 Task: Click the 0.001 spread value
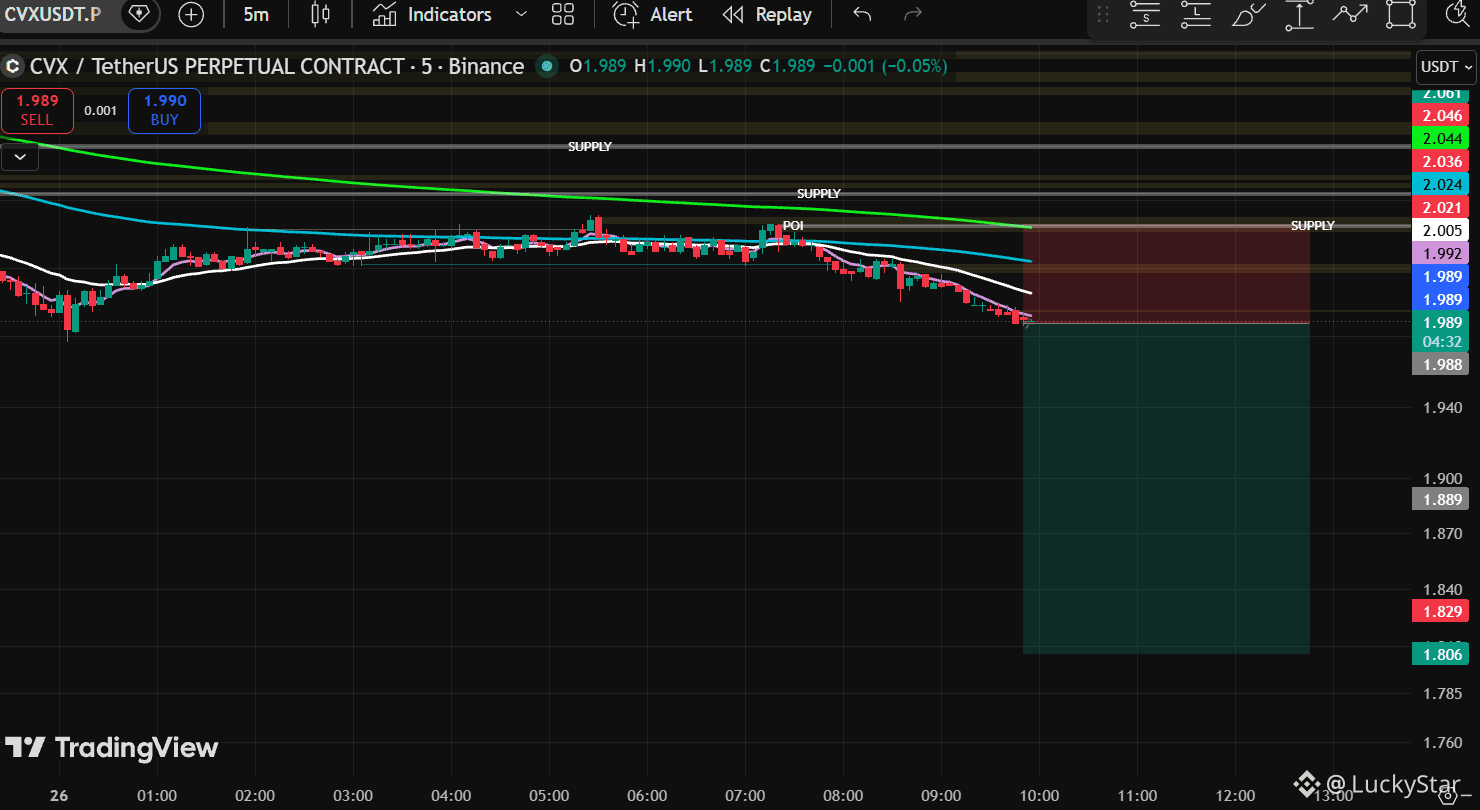click(x=100, y=110)
